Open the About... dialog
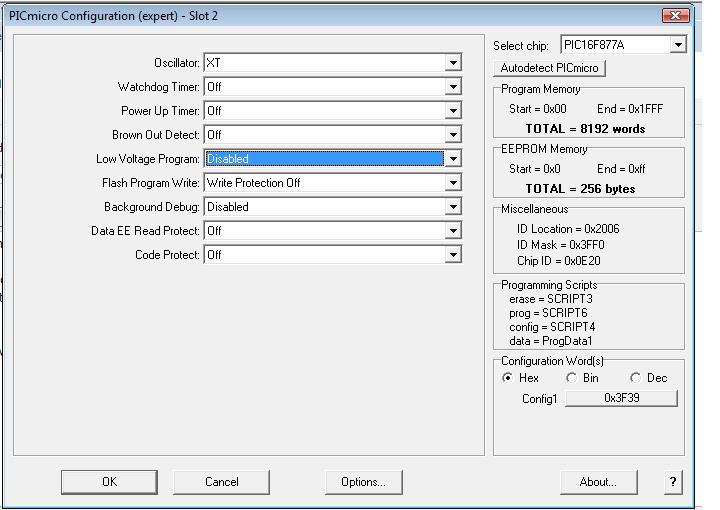 coord(598,482)
